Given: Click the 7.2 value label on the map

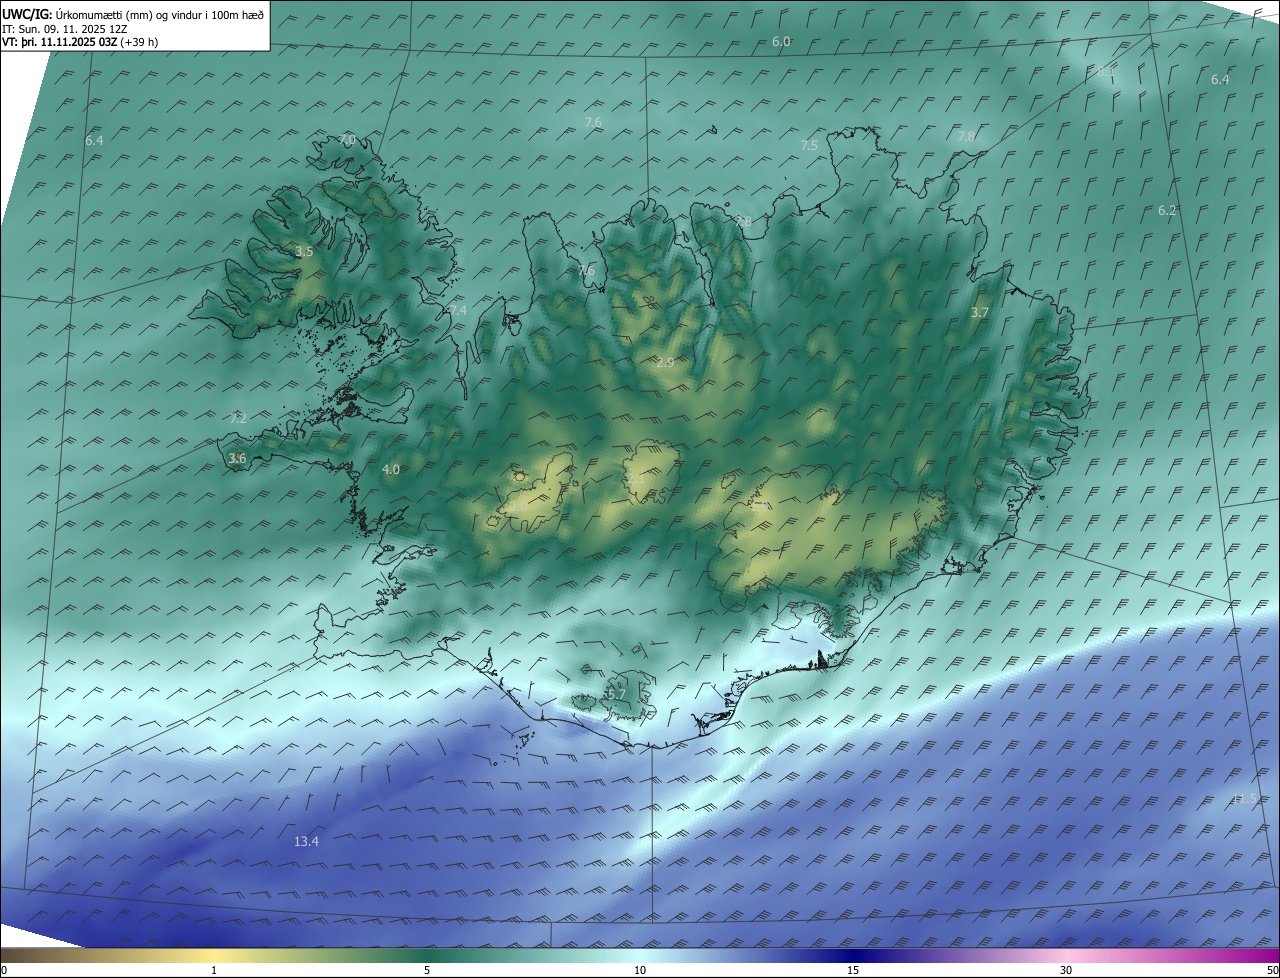Looking at the screenshot, I should pos(238,418).
